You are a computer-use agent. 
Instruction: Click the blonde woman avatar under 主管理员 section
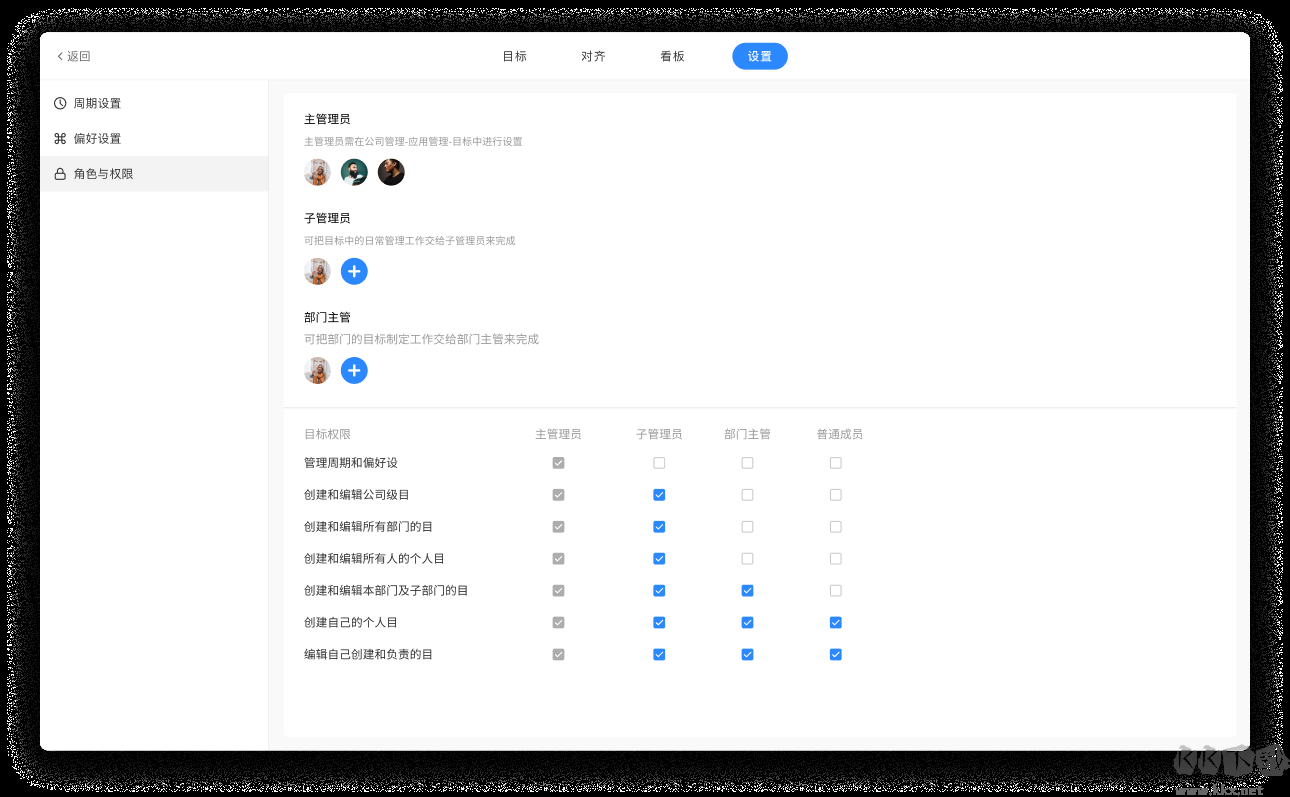[317, 172]
